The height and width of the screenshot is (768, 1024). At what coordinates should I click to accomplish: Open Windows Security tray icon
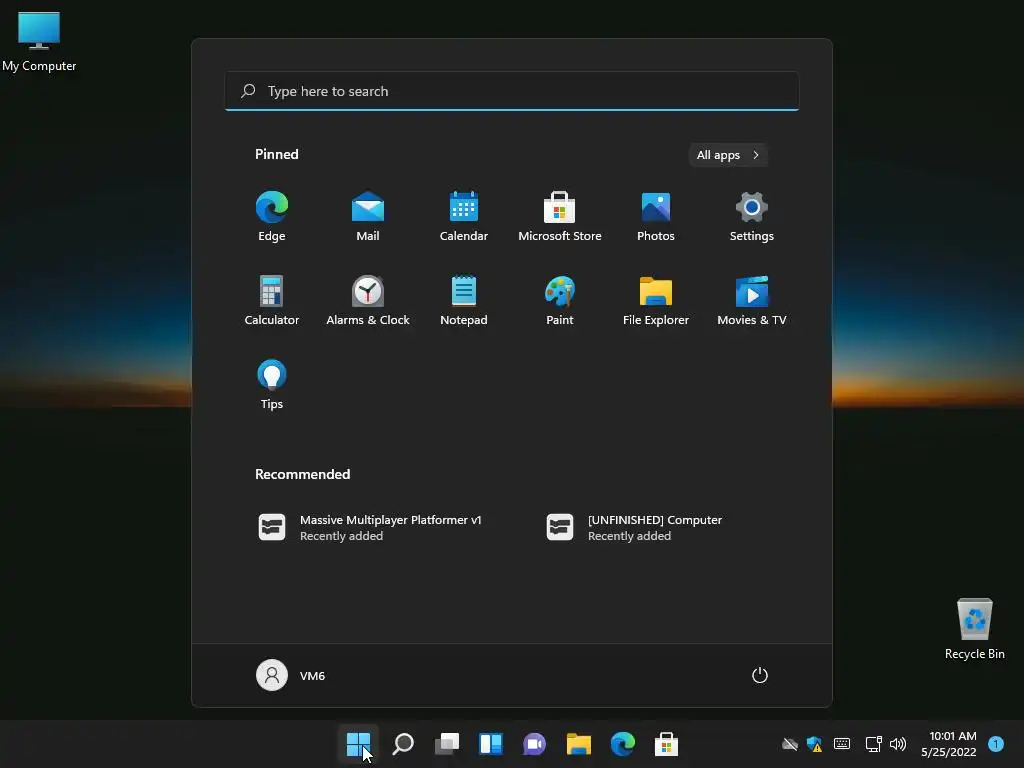coord(814,744)
